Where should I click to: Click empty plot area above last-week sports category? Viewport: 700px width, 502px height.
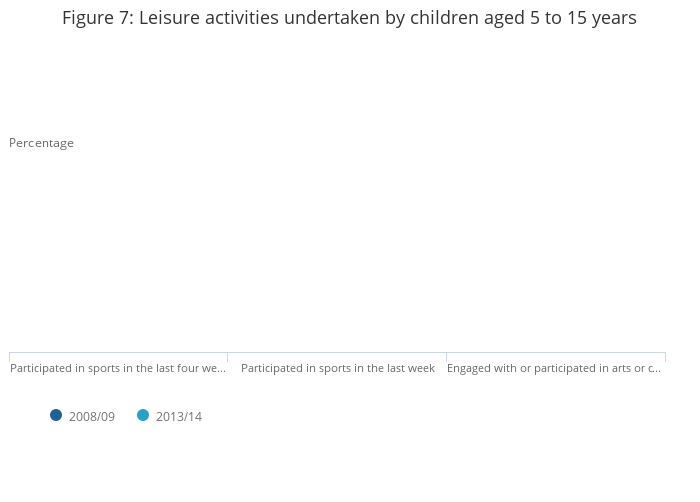point(338,250)
